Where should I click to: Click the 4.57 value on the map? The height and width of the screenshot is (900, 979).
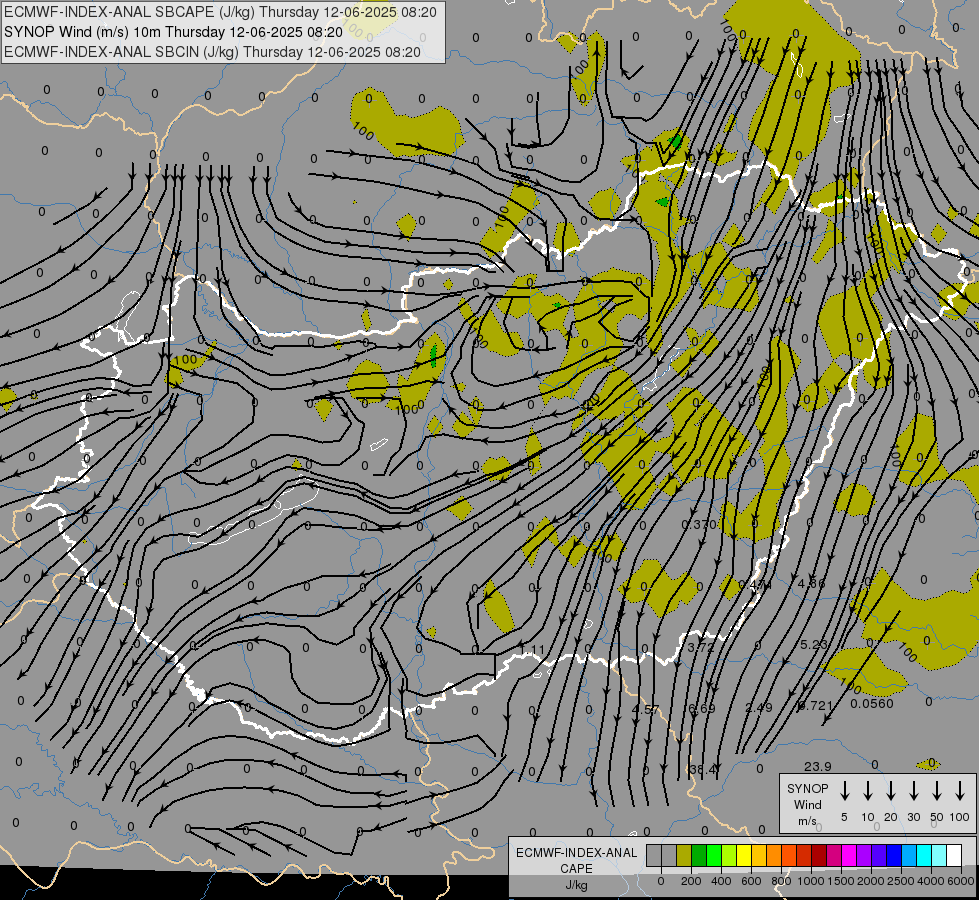pyautogui.click(x=646, y=710)
